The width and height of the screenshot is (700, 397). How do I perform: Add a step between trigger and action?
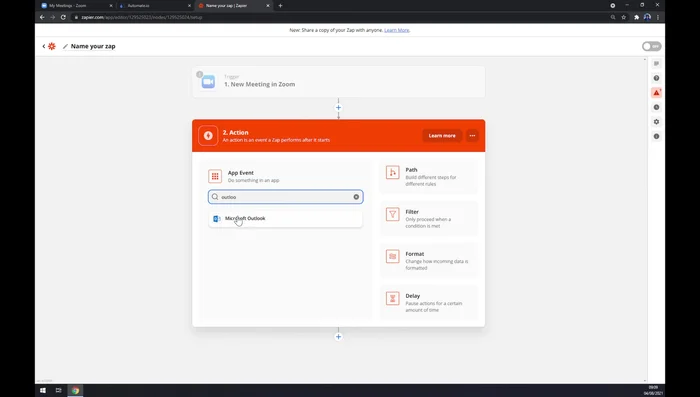[x=338, y=108]
